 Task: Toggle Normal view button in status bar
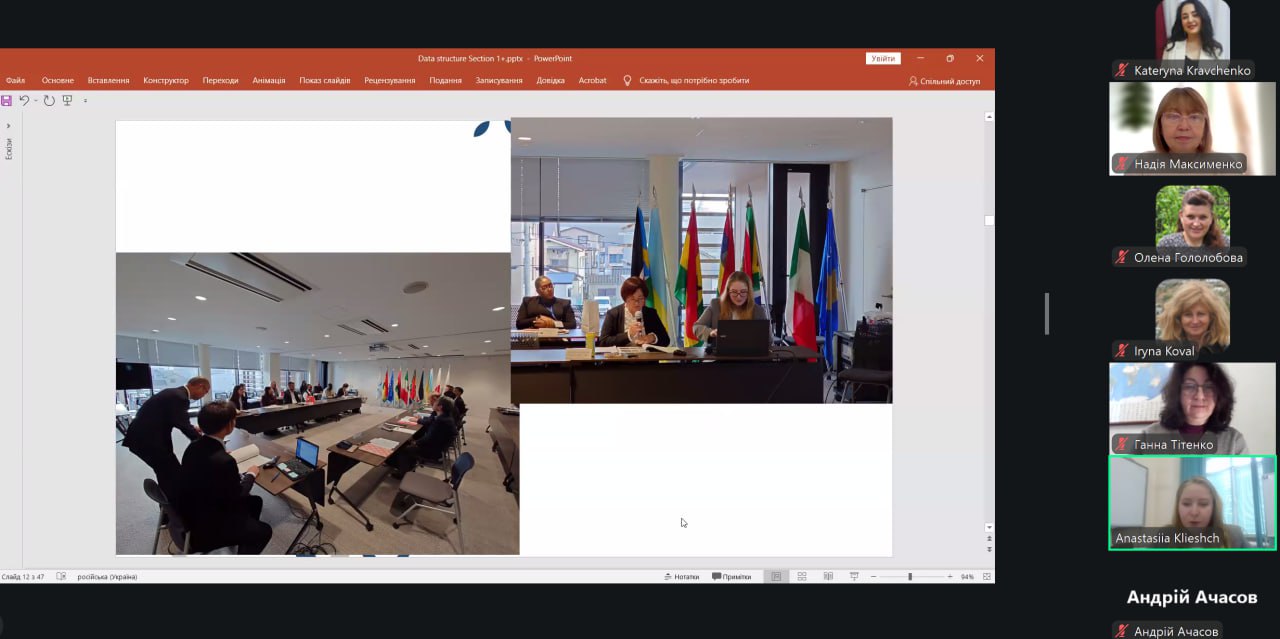click(x=775, y=577)
